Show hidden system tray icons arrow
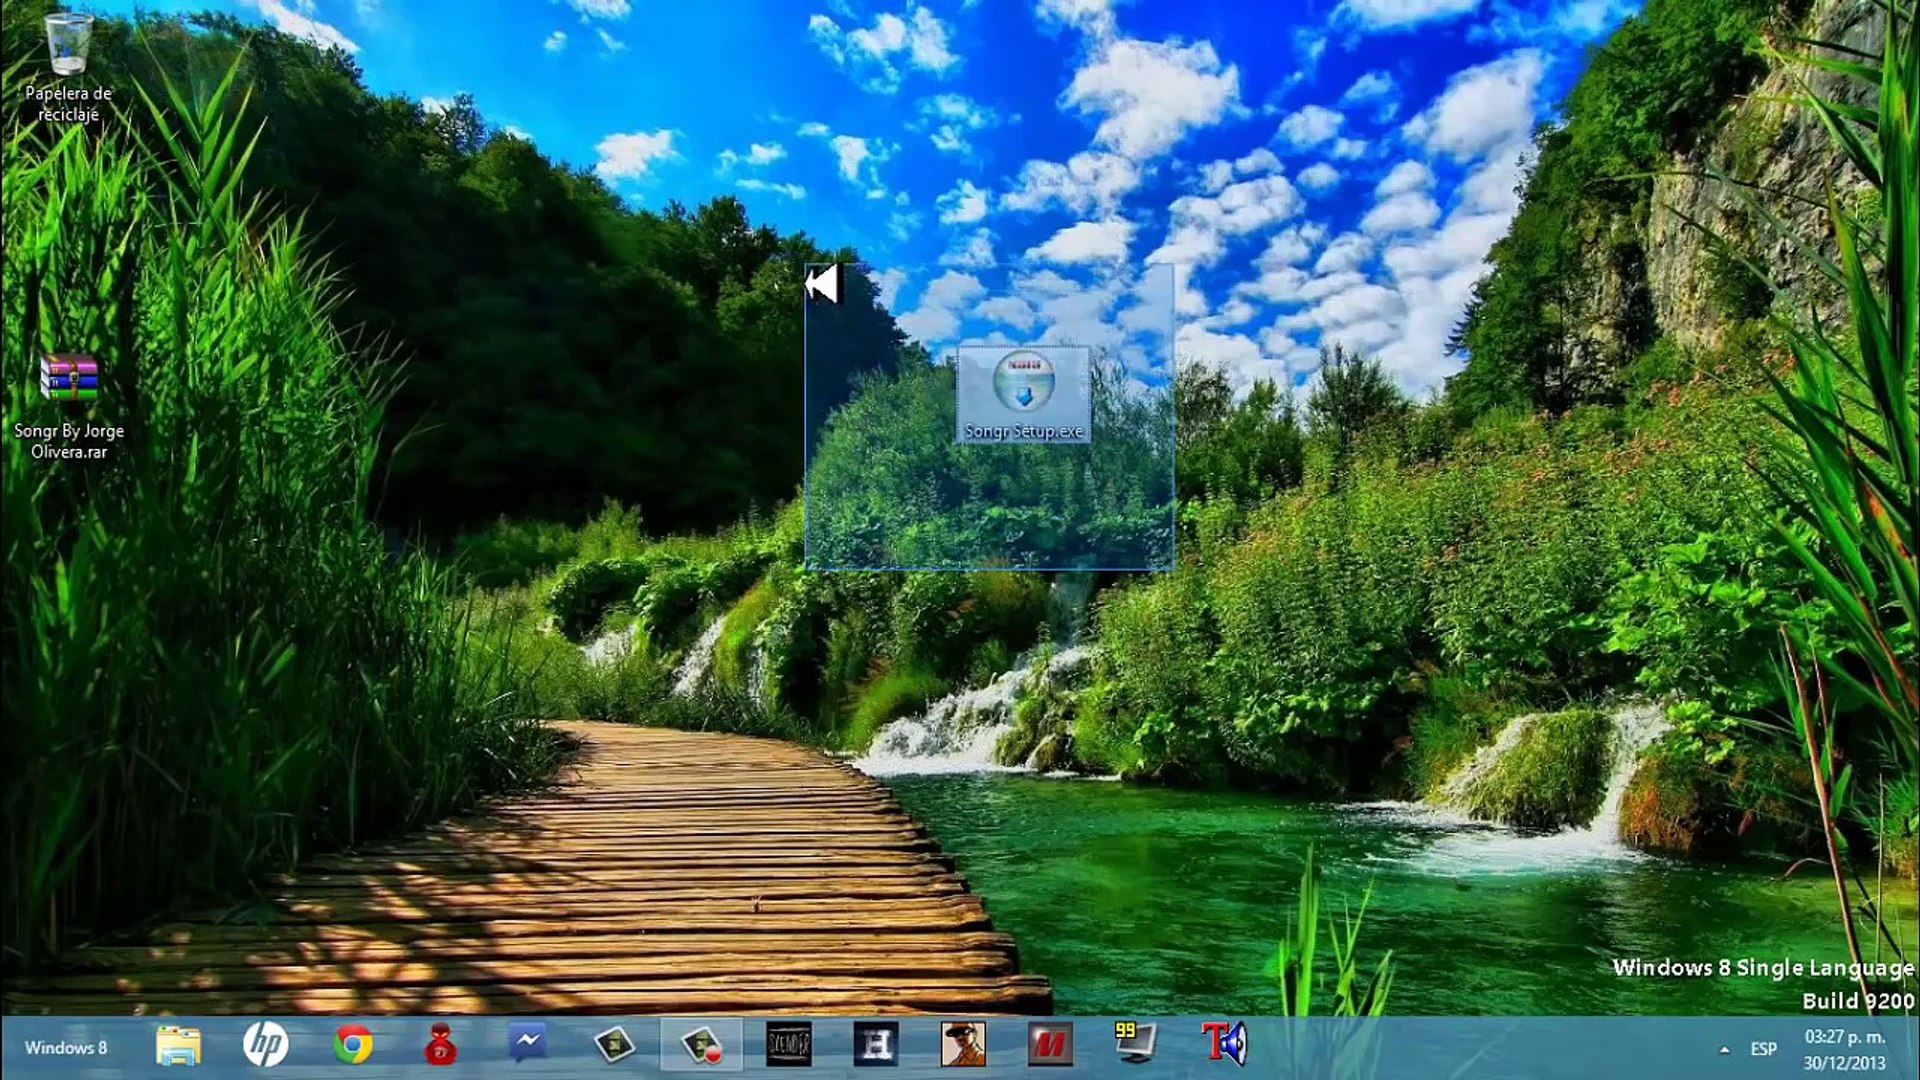Screen dimensions: 1920x1080 [x=1724, y=1049]
